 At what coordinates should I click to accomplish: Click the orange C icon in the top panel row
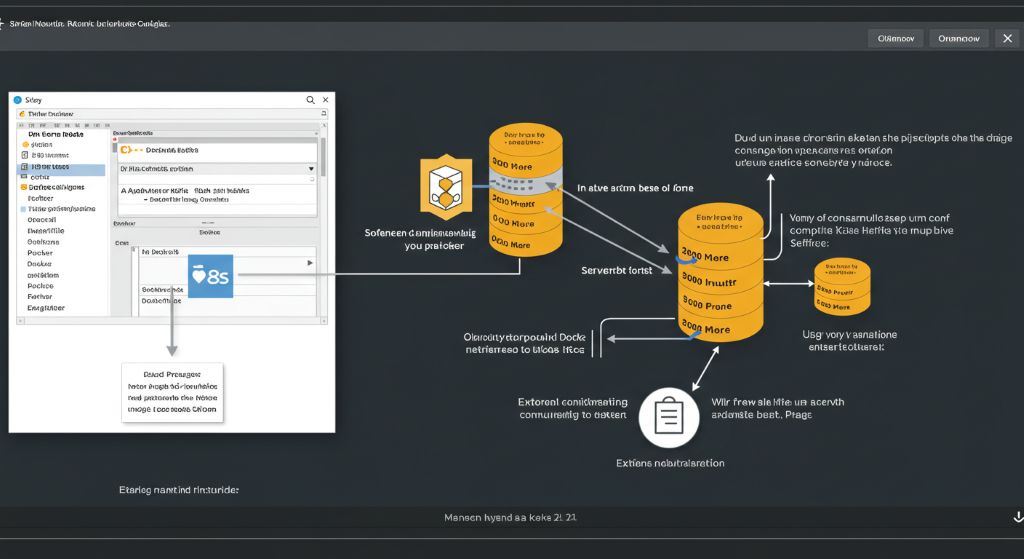[x=125, y=149]
